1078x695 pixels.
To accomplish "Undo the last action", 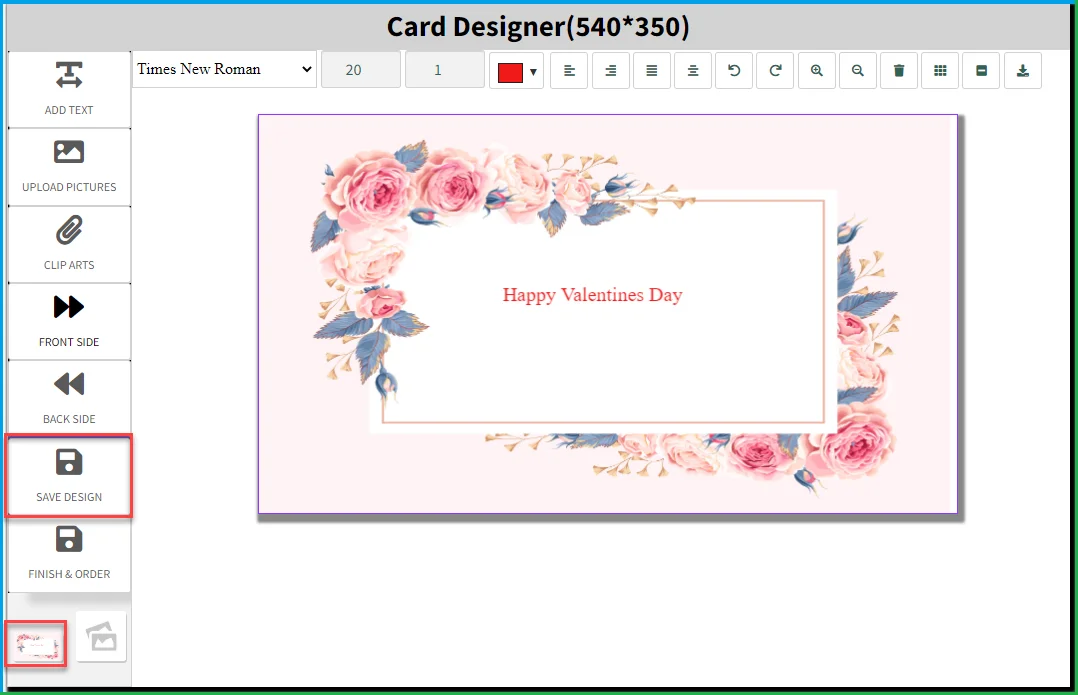I will tap(734, 70).
